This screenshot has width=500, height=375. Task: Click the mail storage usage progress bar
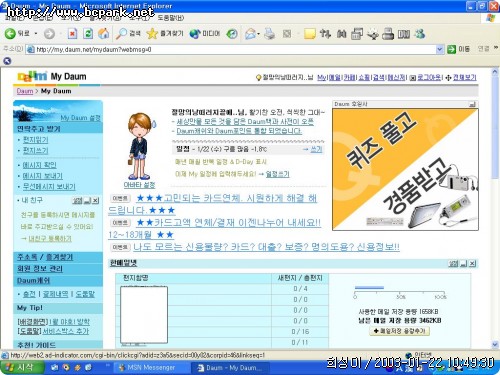coord(400,288)
